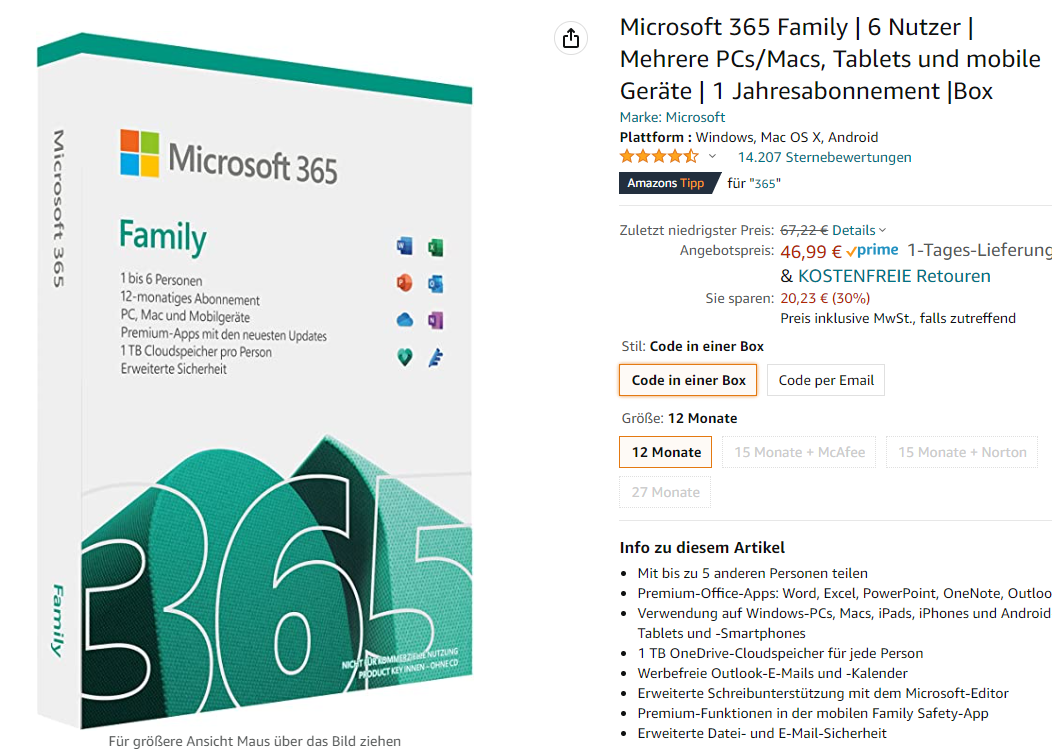The width and height of the screenshot is (1052, 750).
Task: Open the "14.207 Sternebewertungen" reviews link
Action: (x=824, y=157)
